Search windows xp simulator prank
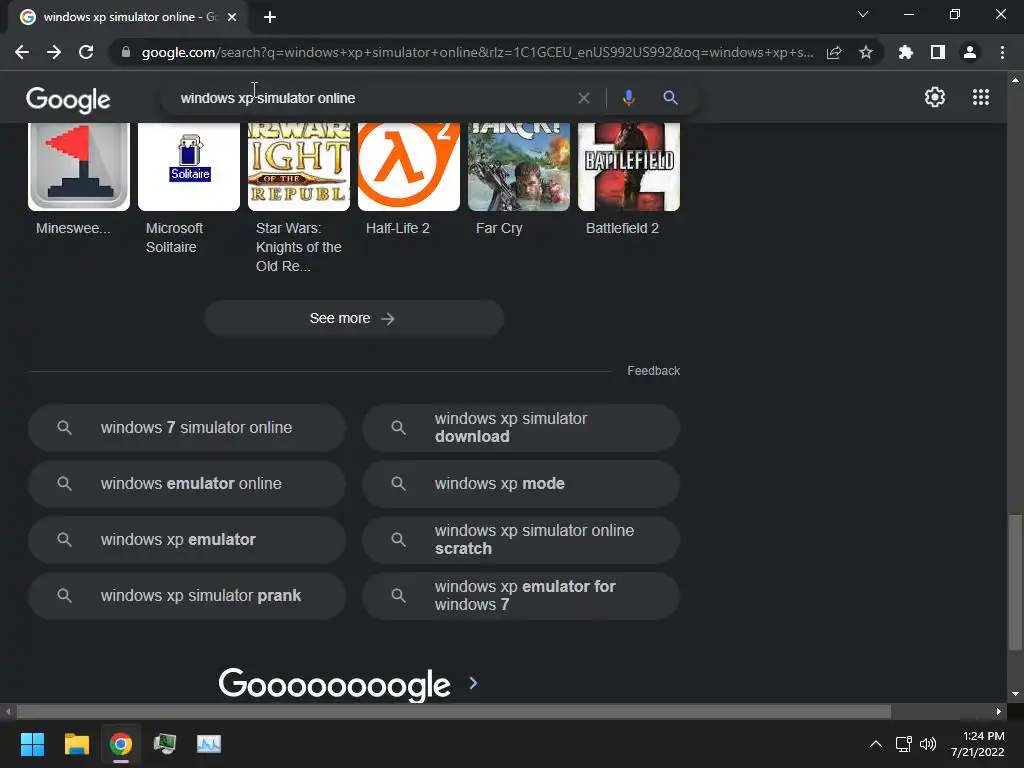 point(187,596)
